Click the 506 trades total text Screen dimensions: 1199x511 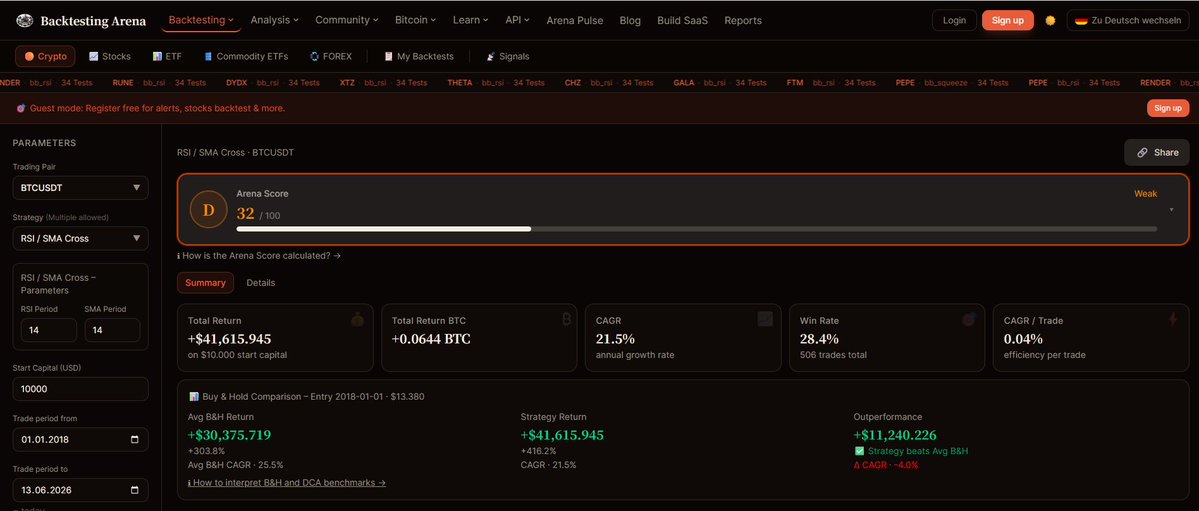pos(832,355)
